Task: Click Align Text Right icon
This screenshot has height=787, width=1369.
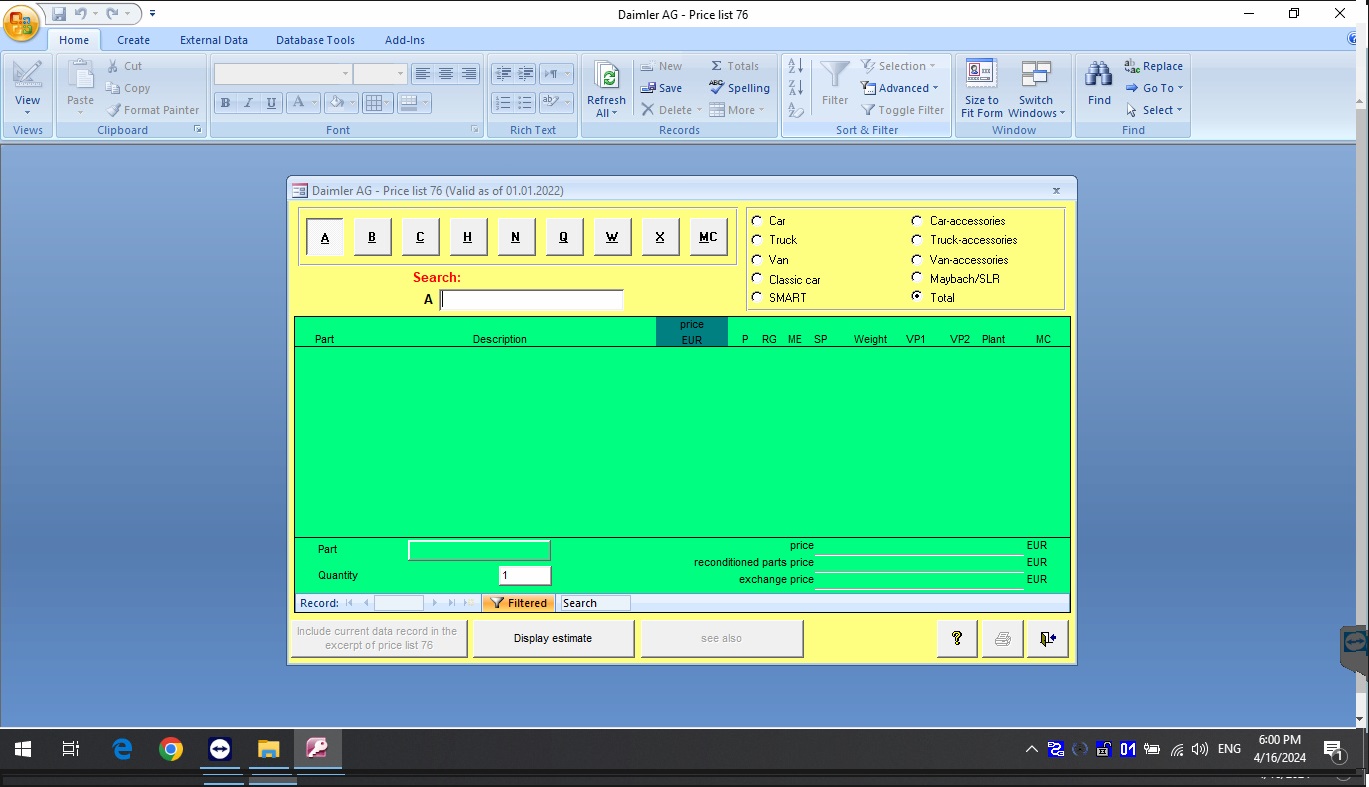Action: pos(469,74)
